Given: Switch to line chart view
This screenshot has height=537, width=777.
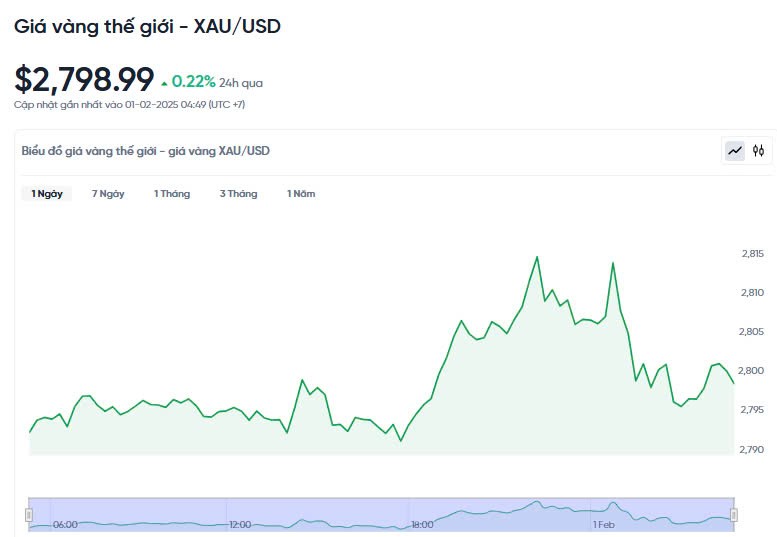Looking at the screenshot, I should (x=735, y=151).
